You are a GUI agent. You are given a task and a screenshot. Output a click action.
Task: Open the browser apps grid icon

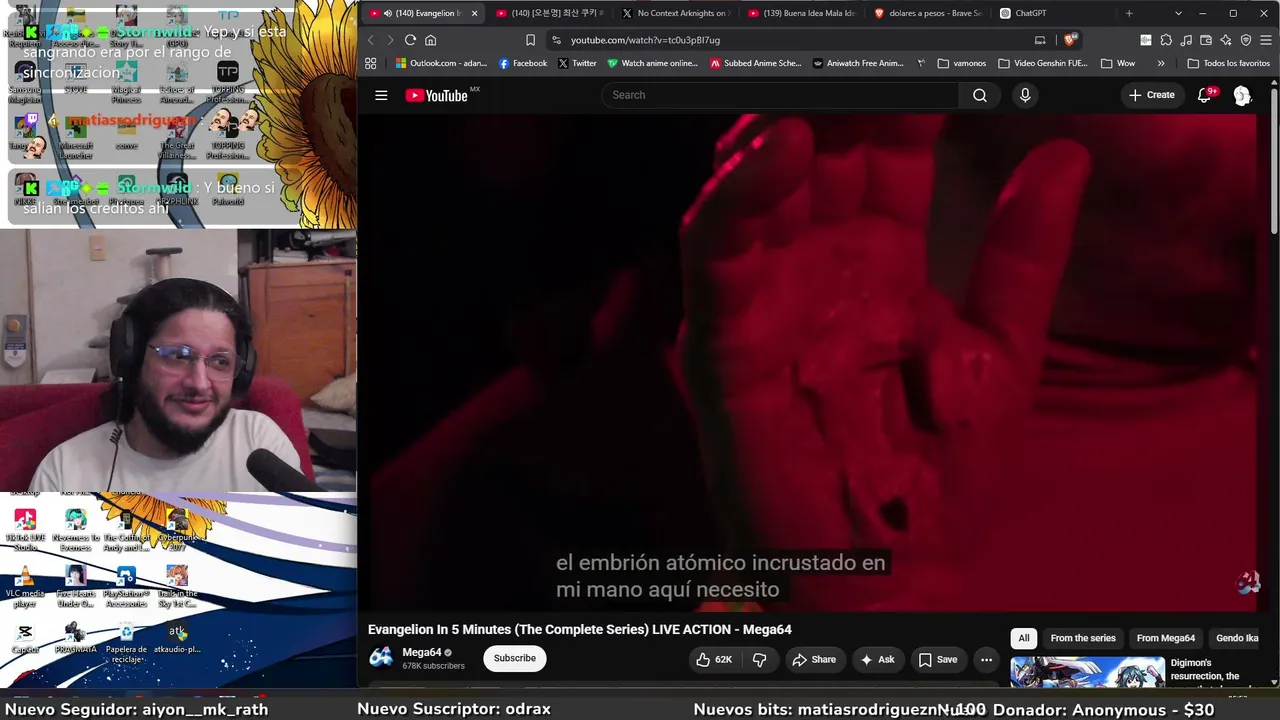click(370, 63)
